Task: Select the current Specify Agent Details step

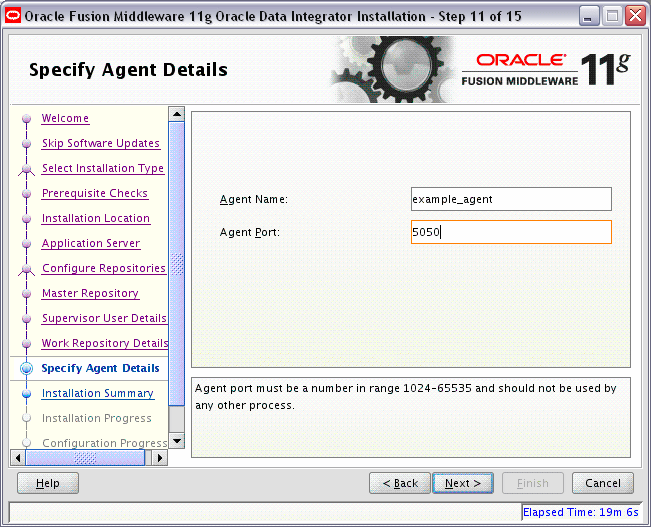Action: click(100, 368)
